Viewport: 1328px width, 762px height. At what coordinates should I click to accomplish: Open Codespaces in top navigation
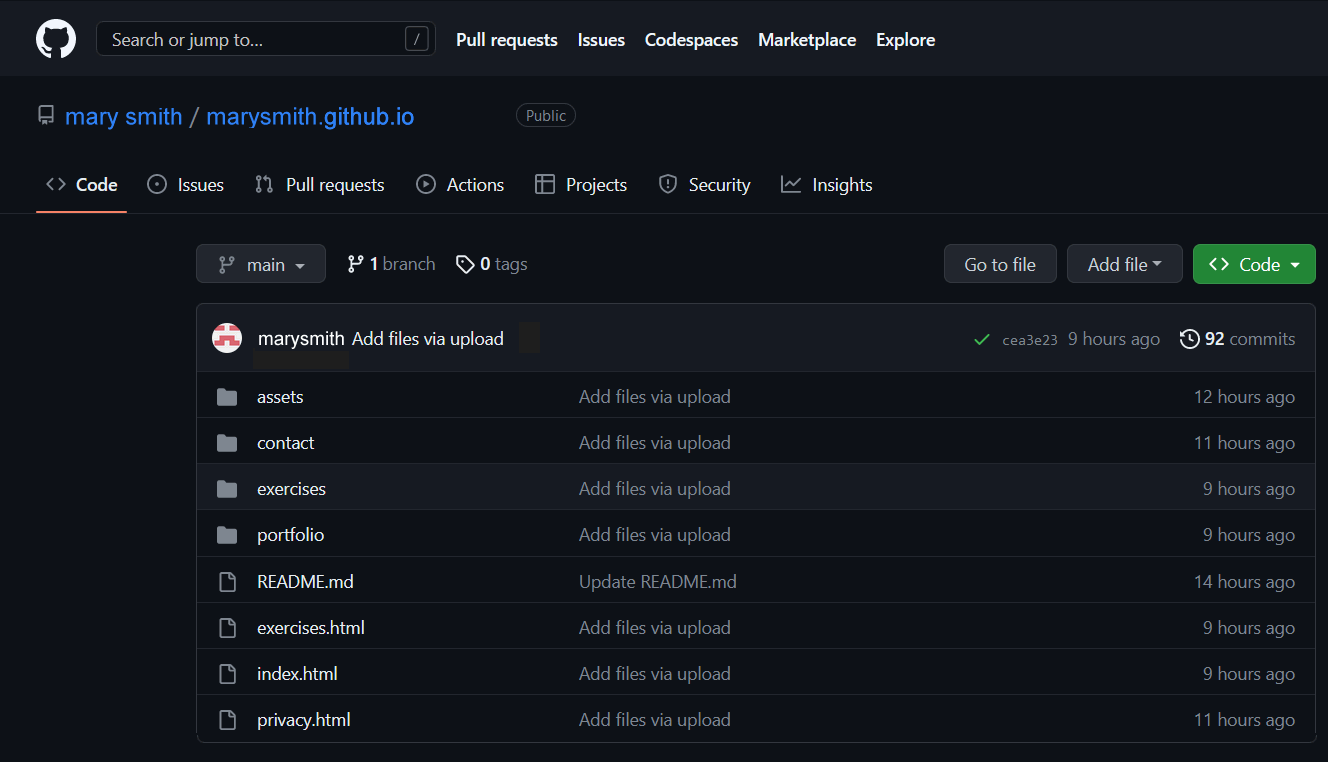pos(691,40)
